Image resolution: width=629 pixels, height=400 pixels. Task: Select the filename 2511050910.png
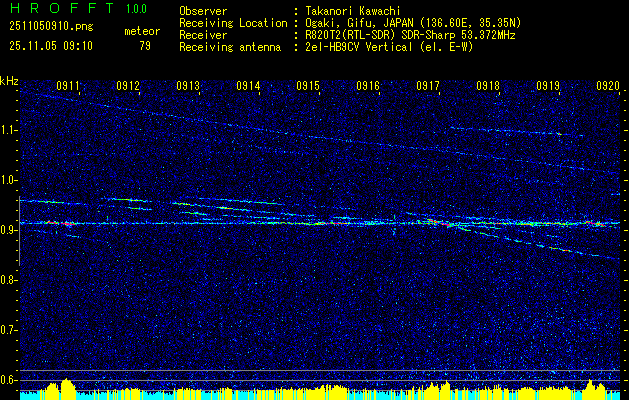51,27
